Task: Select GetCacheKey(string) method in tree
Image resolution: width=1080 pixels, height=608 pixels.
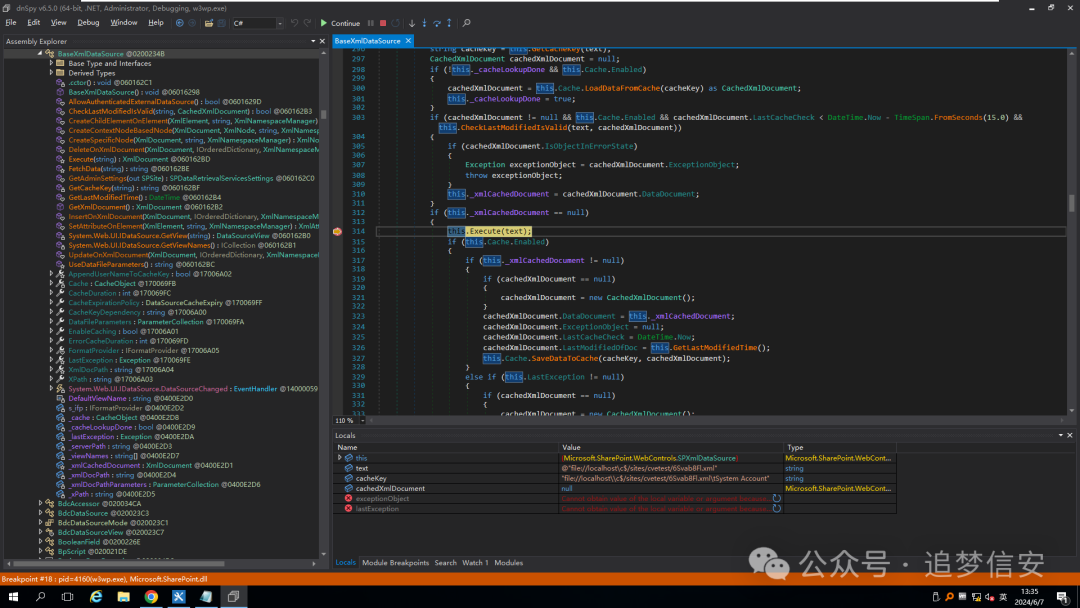Action: pos(134,188)
